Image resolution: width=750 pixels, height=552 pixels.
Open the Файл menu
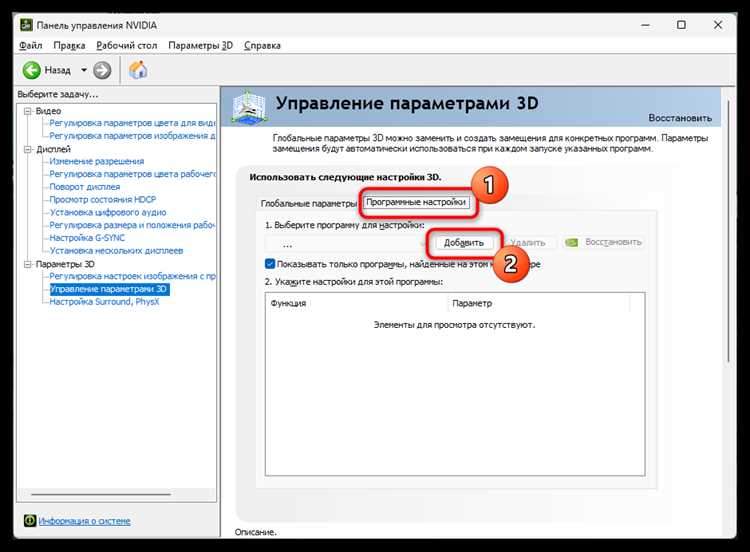[31, 45]
